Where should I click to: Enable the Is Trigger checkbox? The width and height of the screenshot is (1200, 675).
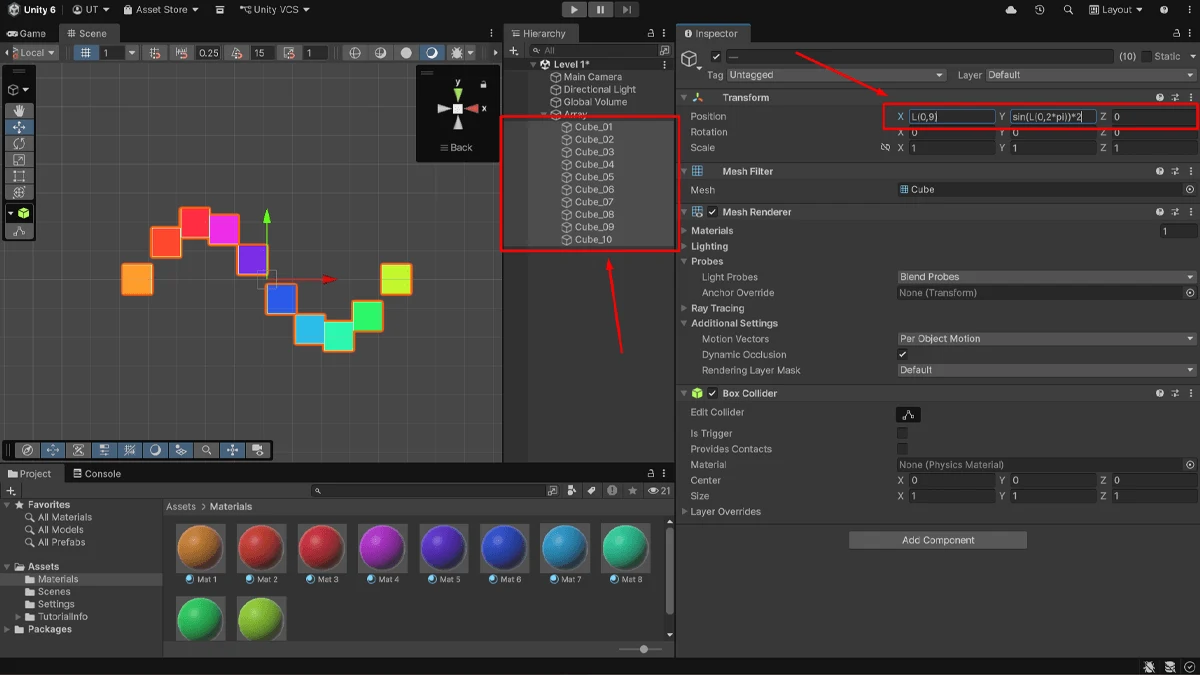pyautogui.click(x=902, y=433)
